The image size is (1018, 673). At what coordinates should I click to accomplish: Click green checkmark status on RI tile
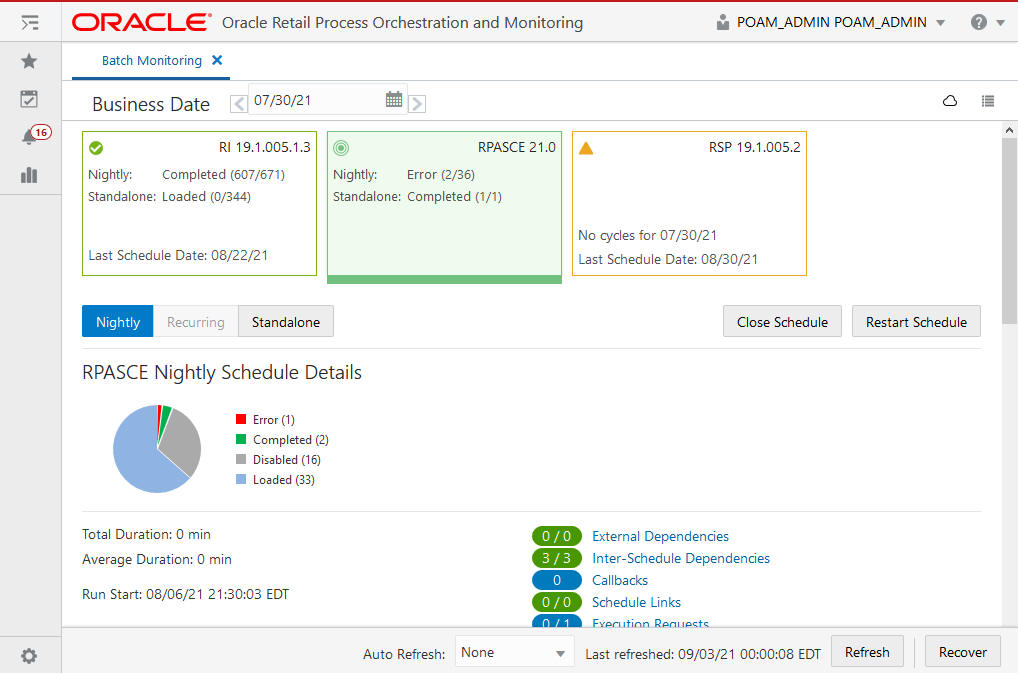pyautogui.click(x=96, y=148)
